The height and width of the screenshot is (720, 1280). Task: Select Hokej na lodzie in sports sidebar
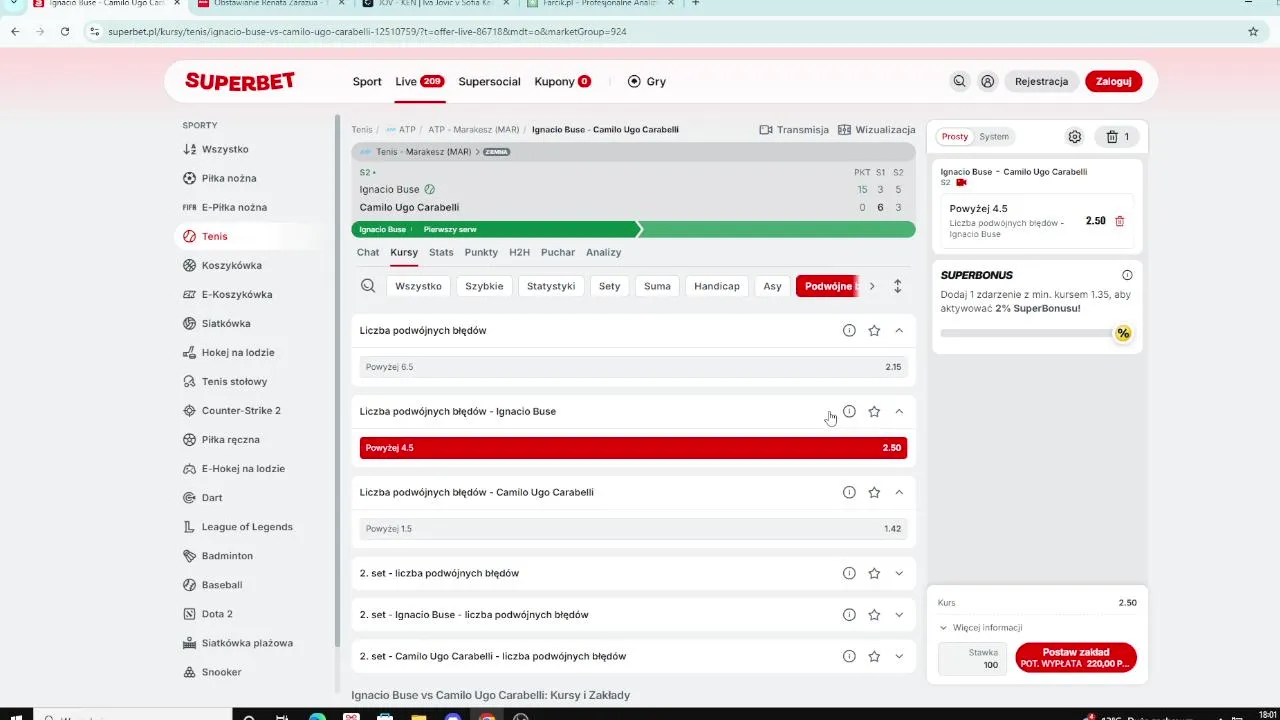[x=238, y=352]
